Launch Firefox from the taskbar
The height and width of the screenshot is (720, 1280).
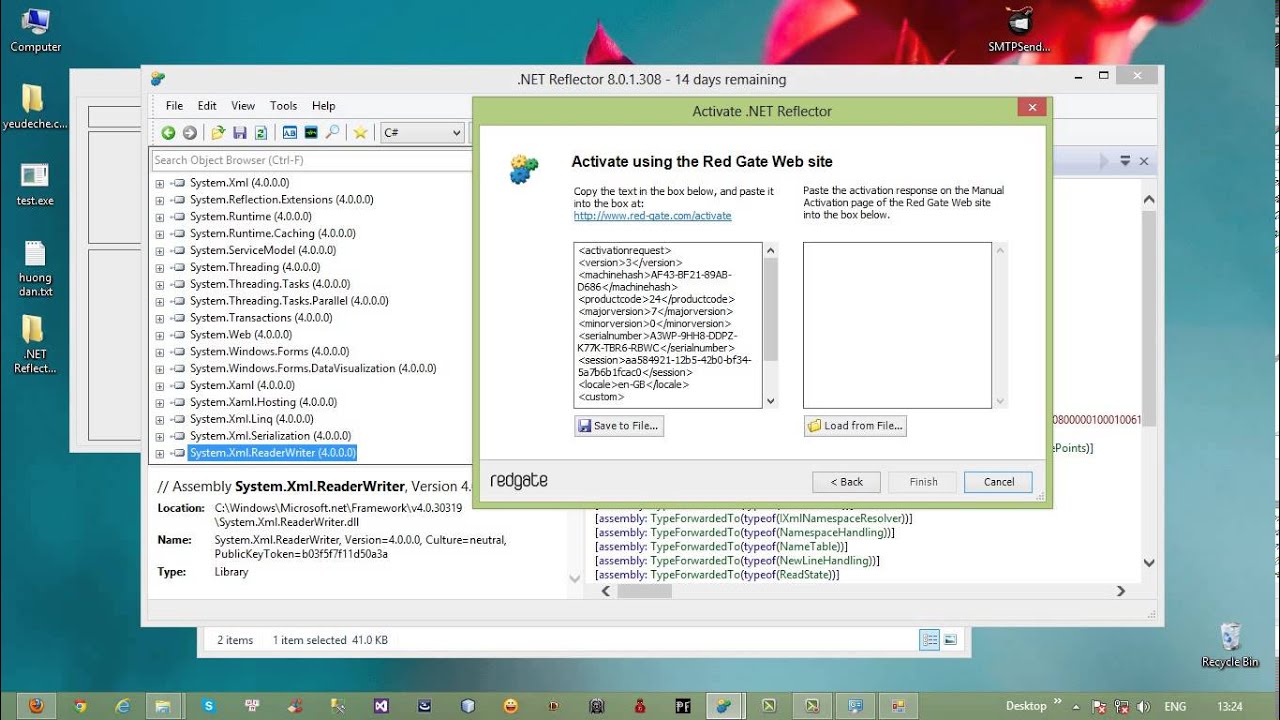(x=36, y=706)
